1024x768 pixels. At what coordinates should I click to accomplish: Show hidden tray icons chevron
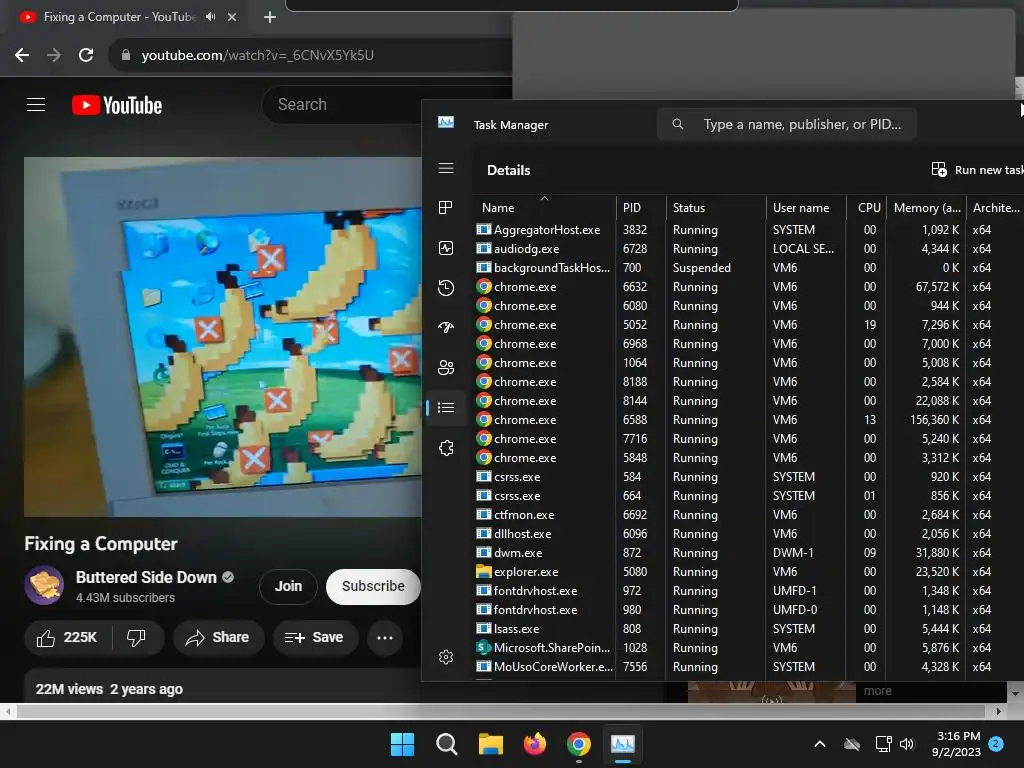(820, 744)
